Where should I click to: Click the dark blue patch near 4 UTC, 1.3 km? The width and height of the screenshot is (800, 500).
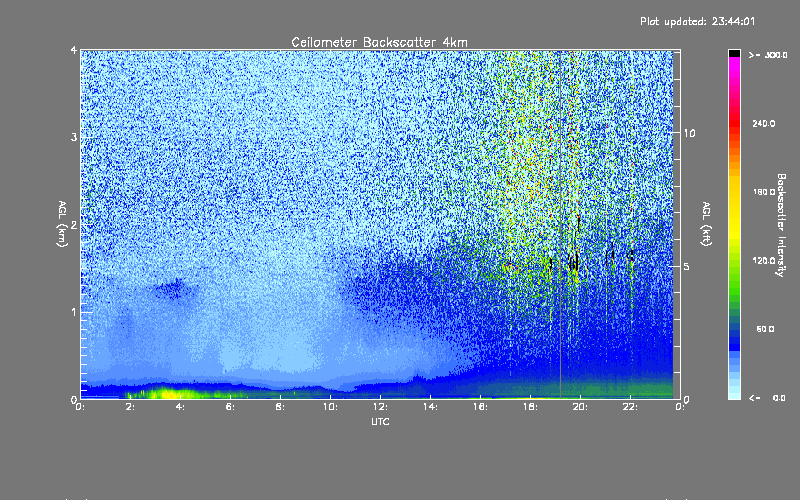[173, 289]
